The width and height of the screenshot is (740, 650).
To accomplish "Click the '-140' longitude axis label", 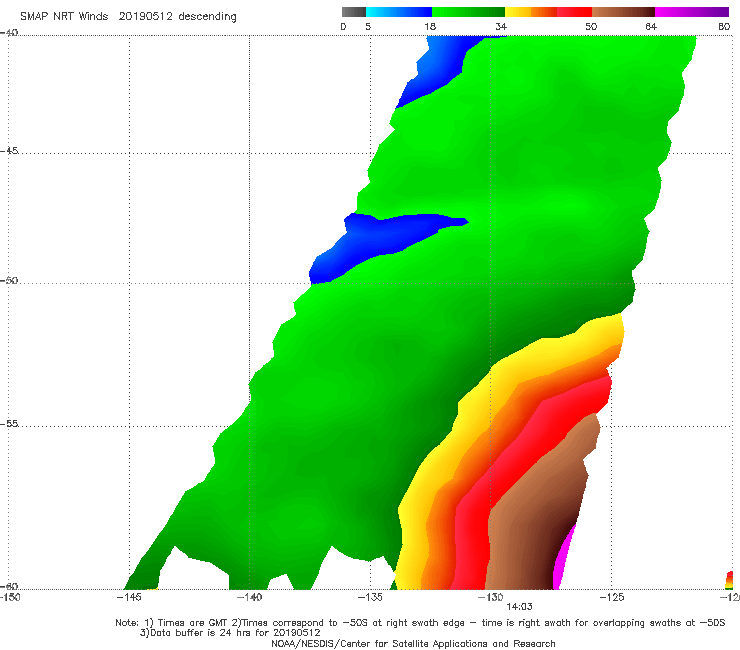I will [249, 597].
